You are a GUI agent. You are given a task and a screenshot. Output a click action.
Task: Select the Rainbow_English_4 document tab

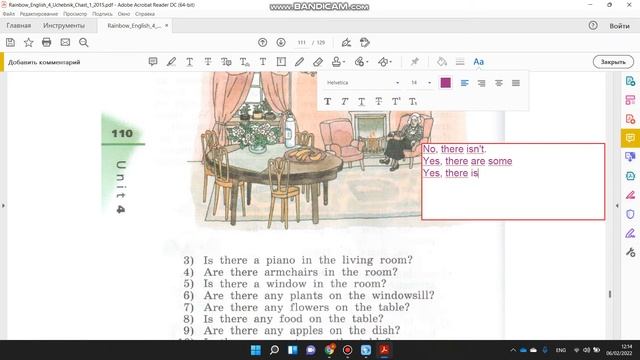(134, 26)
